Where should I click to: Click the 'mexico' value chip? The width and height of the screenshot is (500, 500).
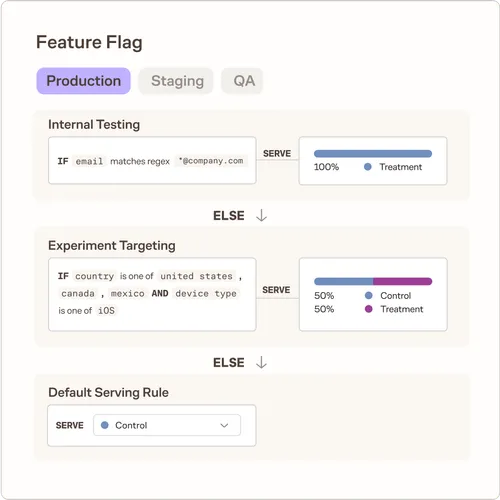point(128,293)
